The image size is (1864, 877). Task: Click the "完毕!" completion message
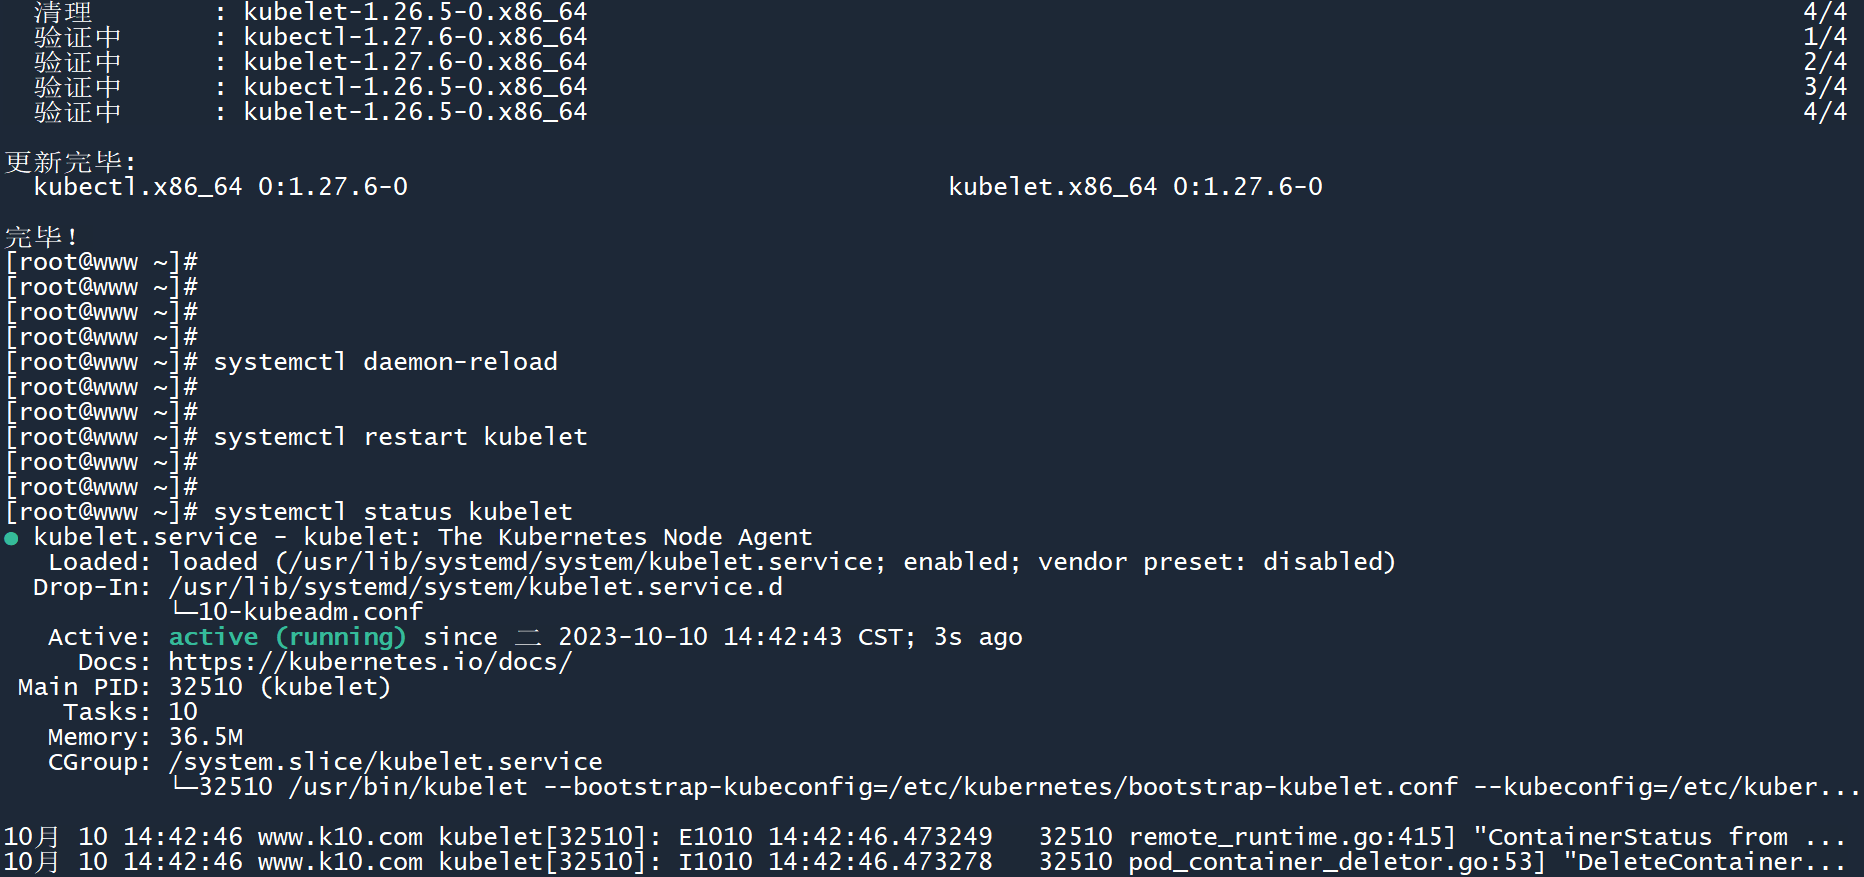41,237
